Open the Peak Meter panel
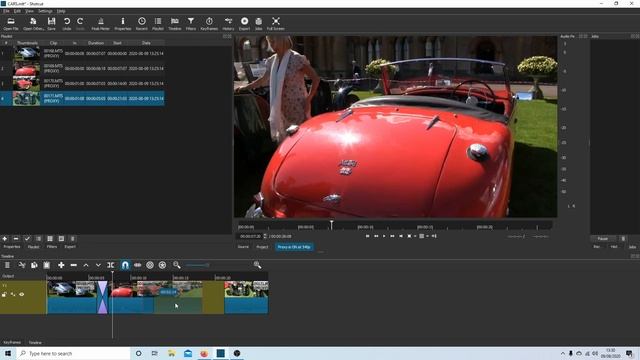The width and height of the screenshot is (640, 360). (x=100, y=24)
